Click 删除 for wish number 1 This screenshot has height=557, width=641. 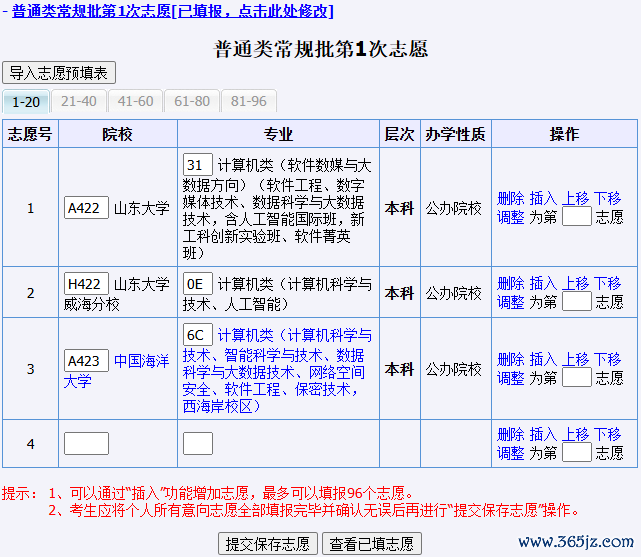pos(511,199)
